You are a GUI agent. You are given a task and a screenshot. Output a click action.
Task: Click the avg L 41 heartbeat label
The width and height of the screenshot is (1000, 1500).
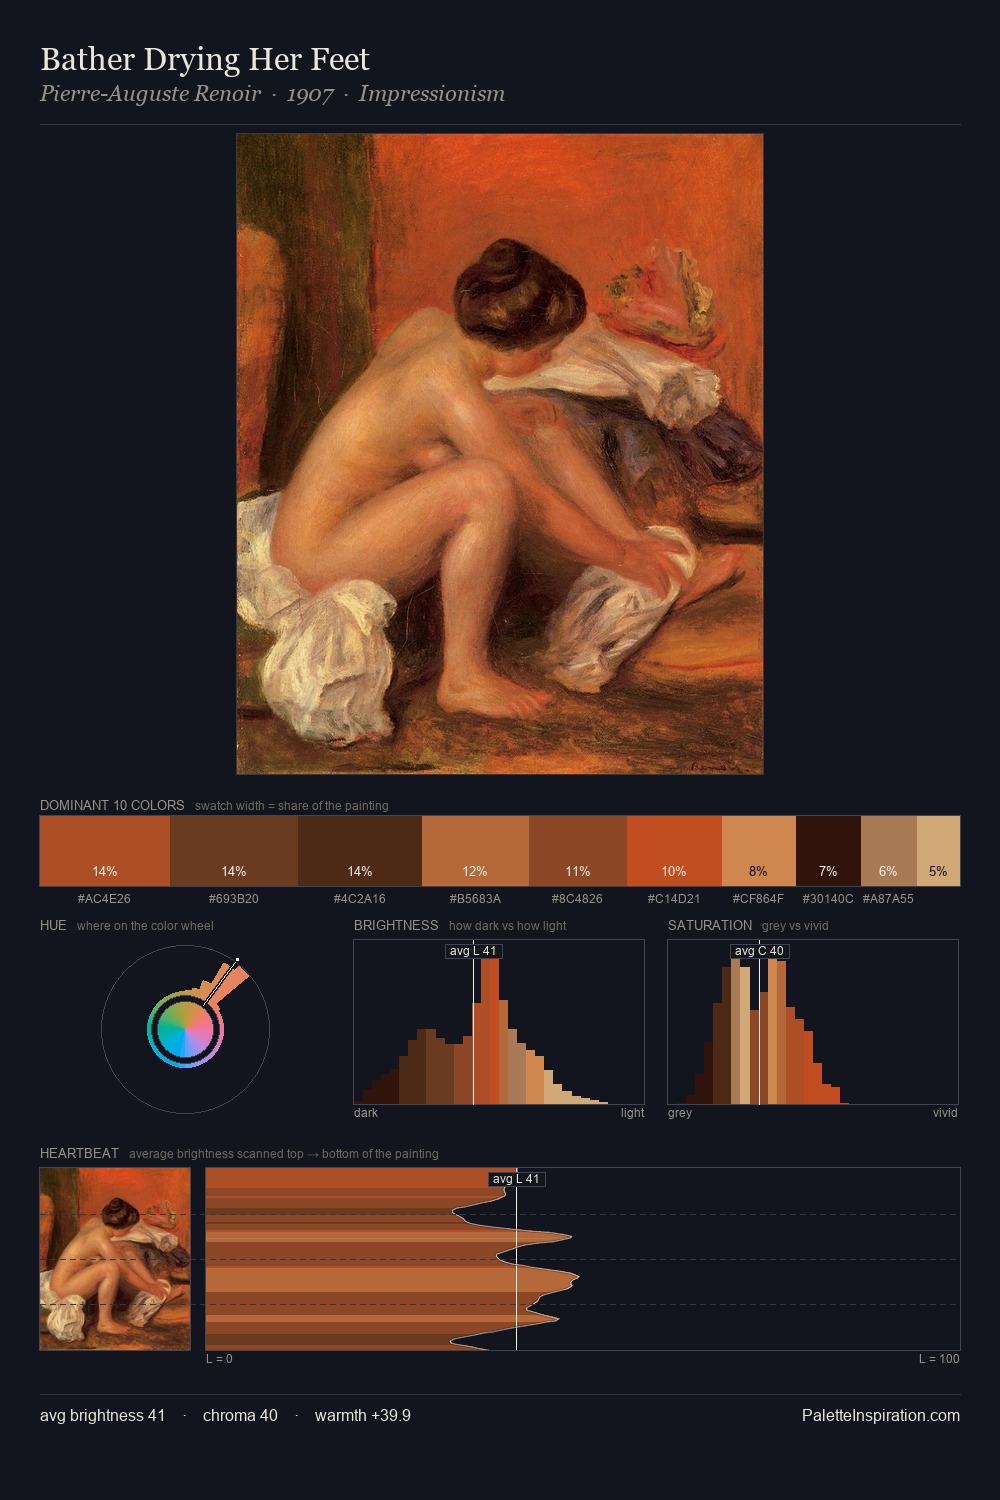click(x=516, y=1179)
